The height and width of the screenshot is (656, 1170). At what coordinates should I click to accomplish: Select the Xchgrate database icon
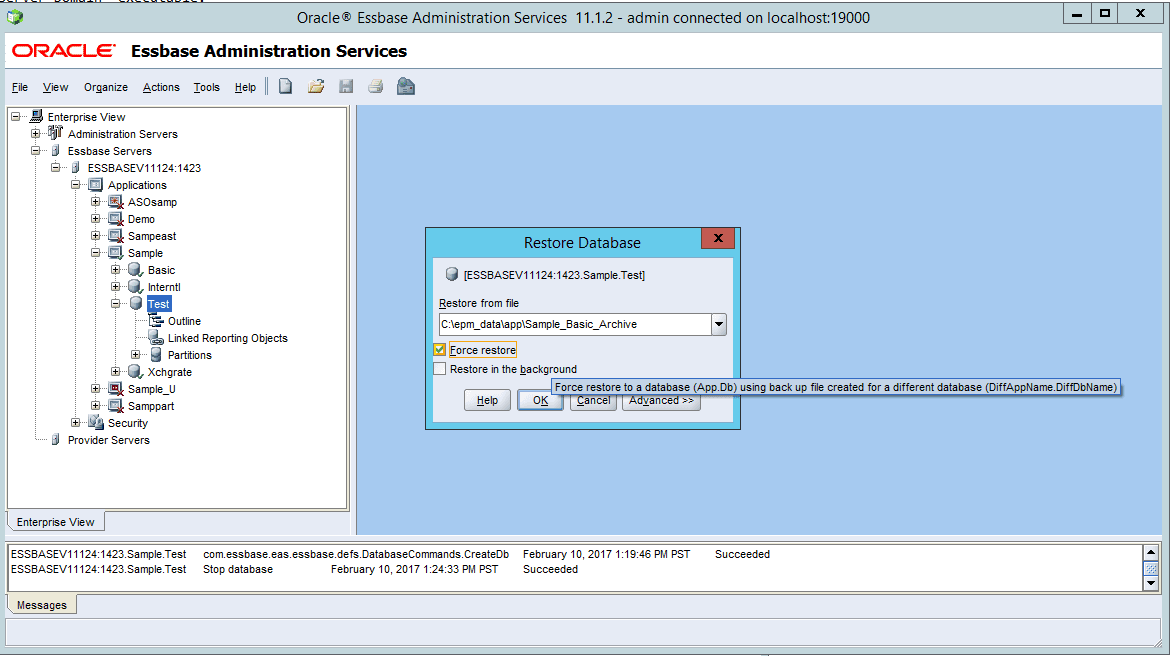[136, 371]
